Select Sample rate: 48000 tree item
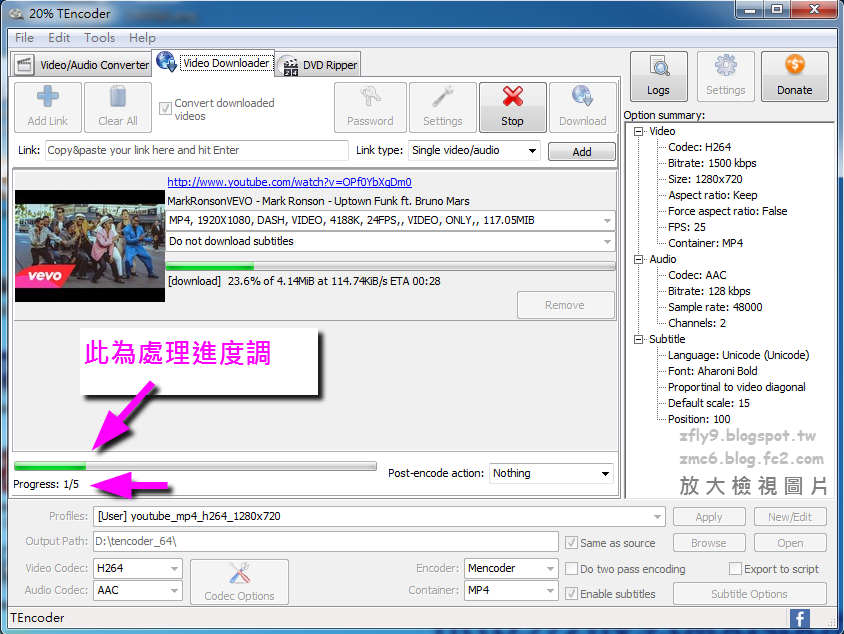The image size is (844, 634). [715, 307]
